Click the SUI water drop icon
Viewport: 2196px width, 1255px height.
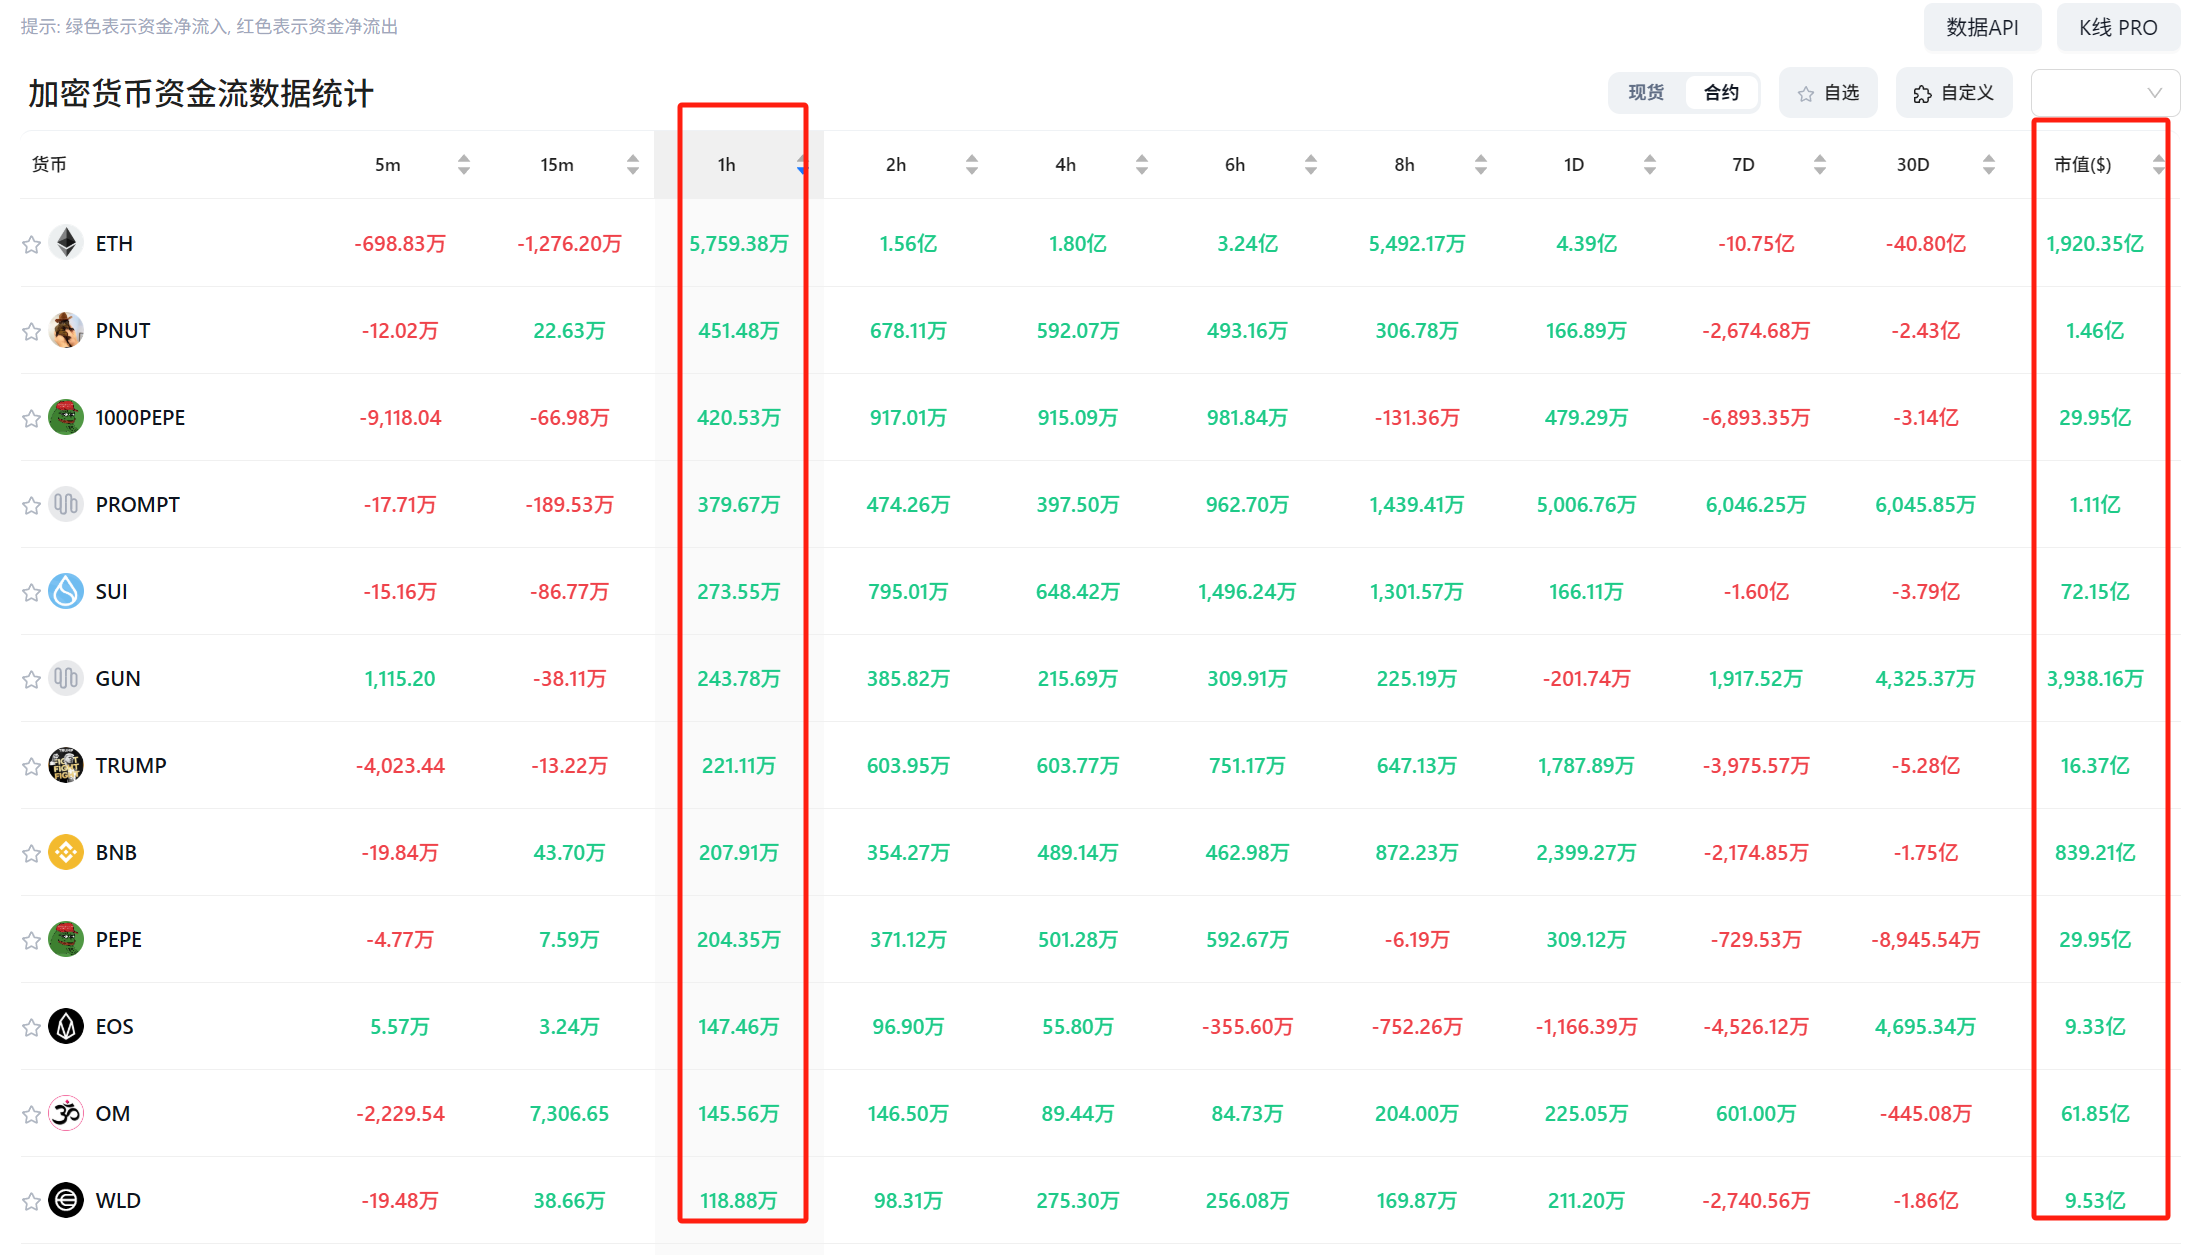66,591
